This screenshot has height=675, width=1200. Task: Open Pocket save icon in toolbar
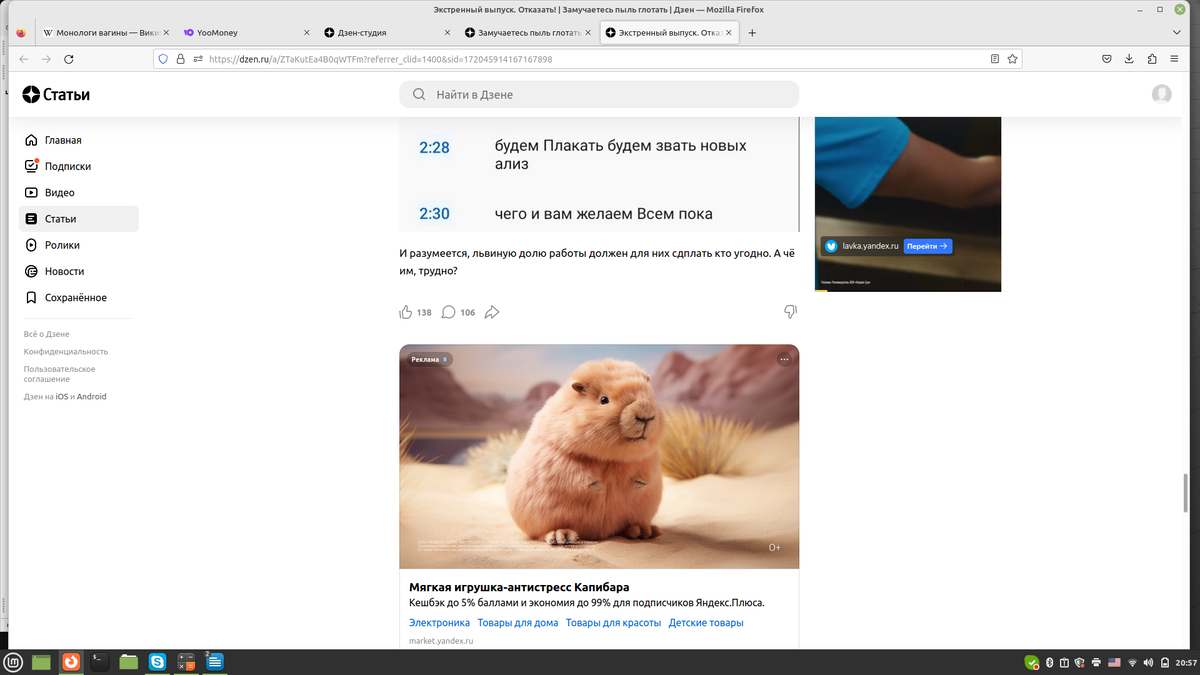click(x=1107, y=59)
